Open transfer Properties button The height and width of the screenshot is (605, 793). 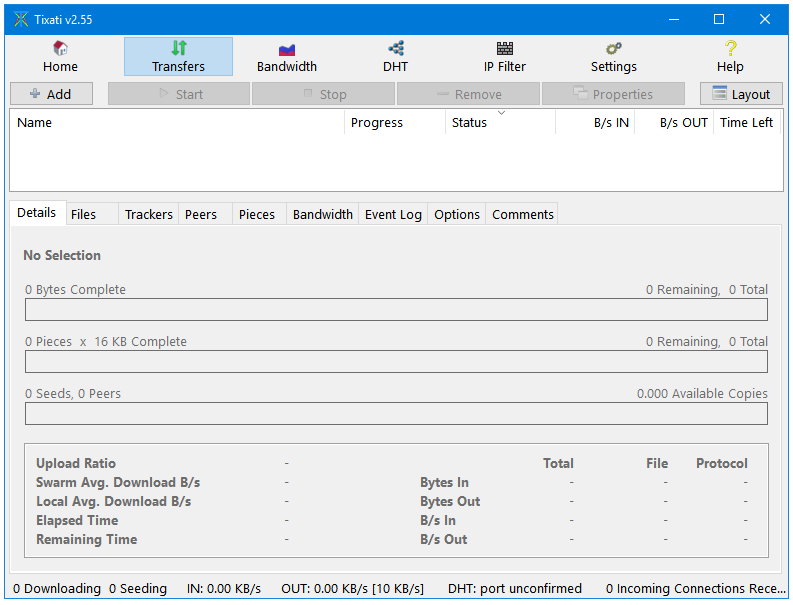(x=613, y=94)
